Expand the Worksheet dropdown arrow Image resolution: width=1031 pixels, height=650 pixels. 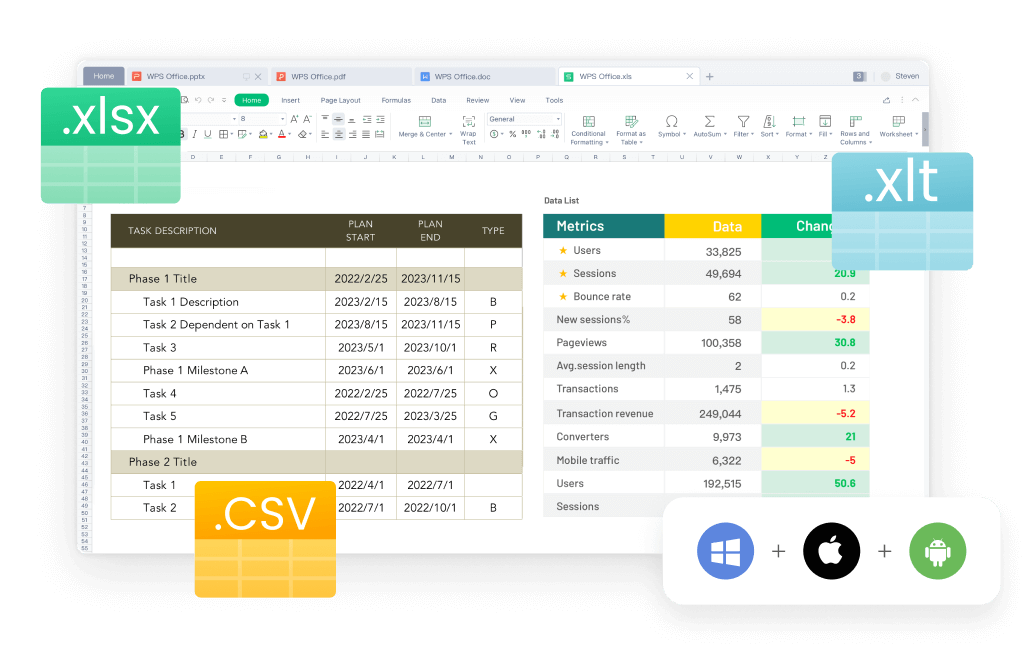pyautogui.click(x=917, y=134)
